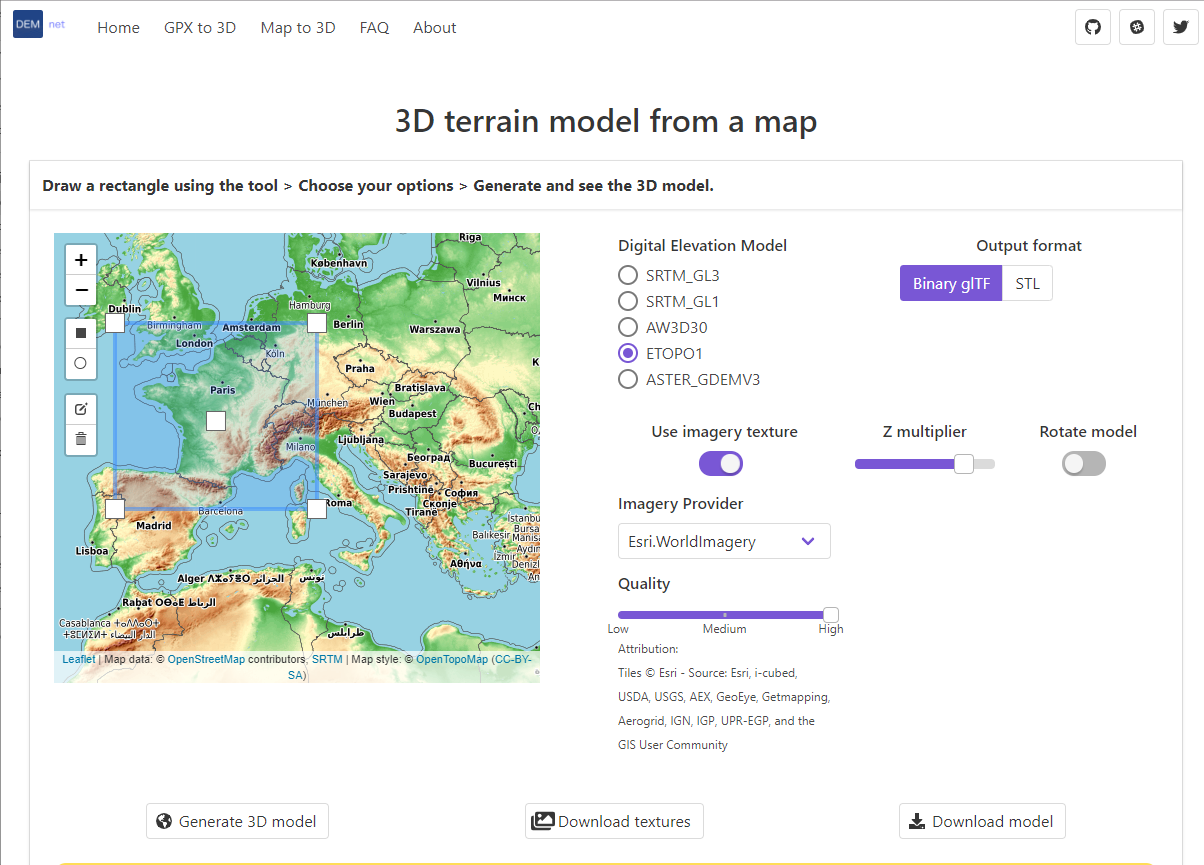Image resolution: width=1204 pixels, height=865 pixels.
Task: Click the trash icon to delete drawn shapes
Action: click(81, 439)
